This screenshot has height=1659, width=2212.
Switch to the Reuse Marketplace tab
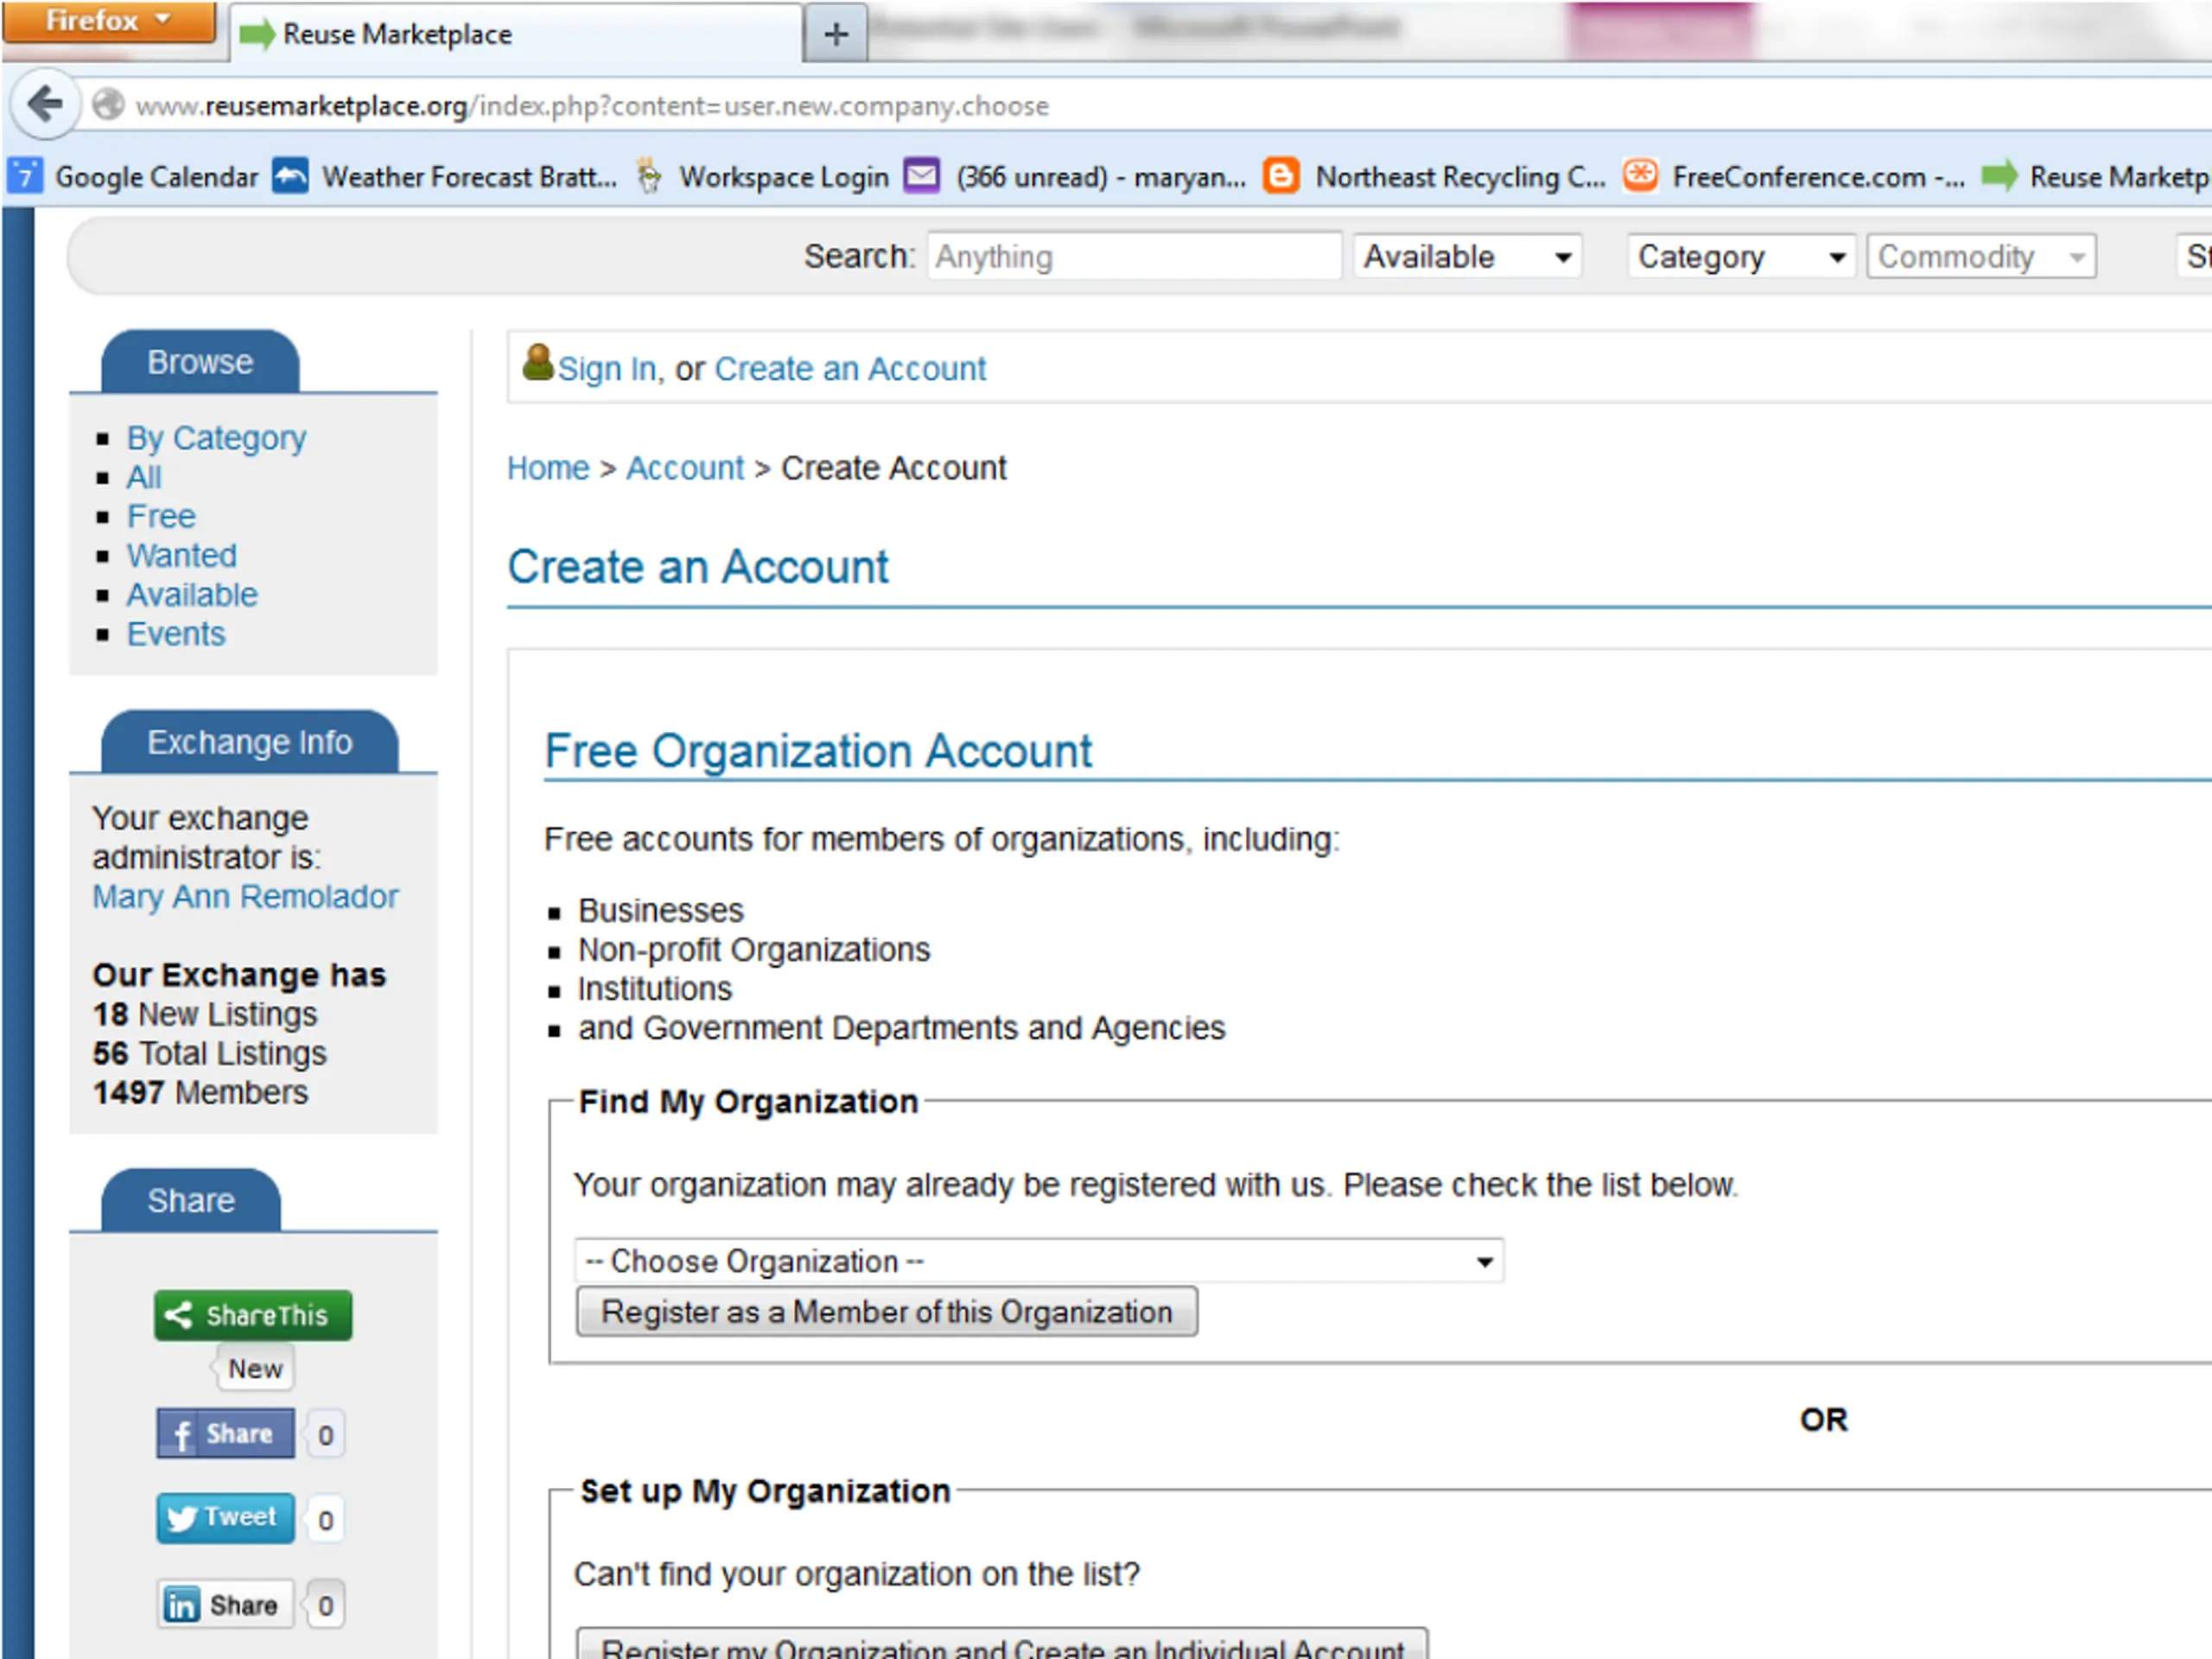516,35
